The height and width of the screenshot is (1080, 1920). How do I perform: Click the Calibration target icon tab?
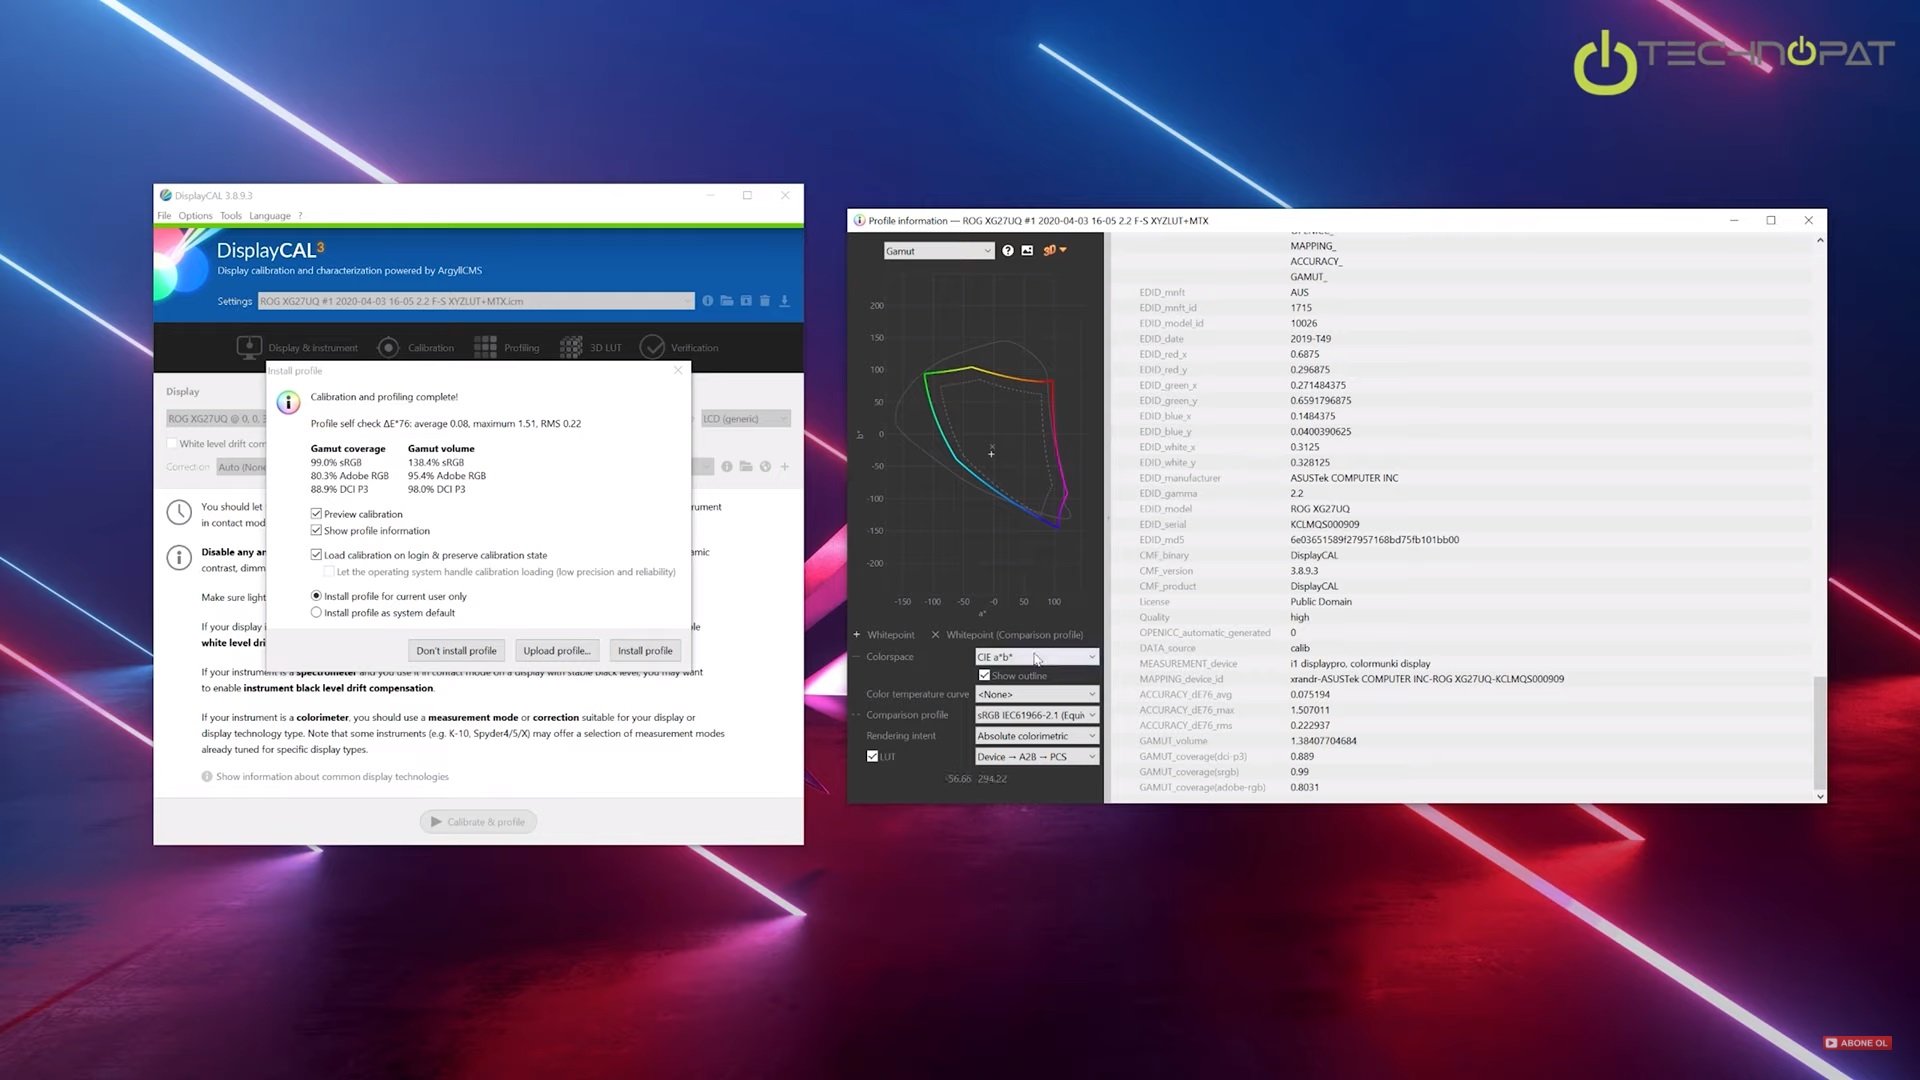coord(388,348)
